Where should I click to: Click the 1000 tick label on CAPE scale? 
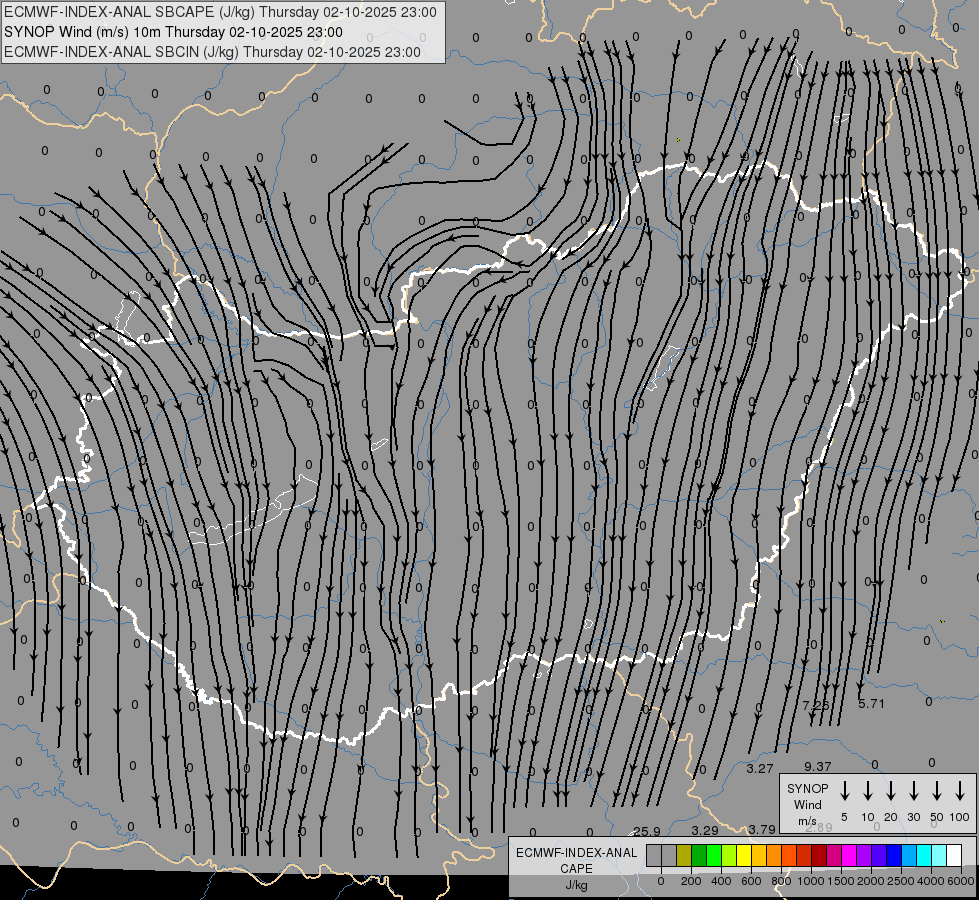pos(811,881)
